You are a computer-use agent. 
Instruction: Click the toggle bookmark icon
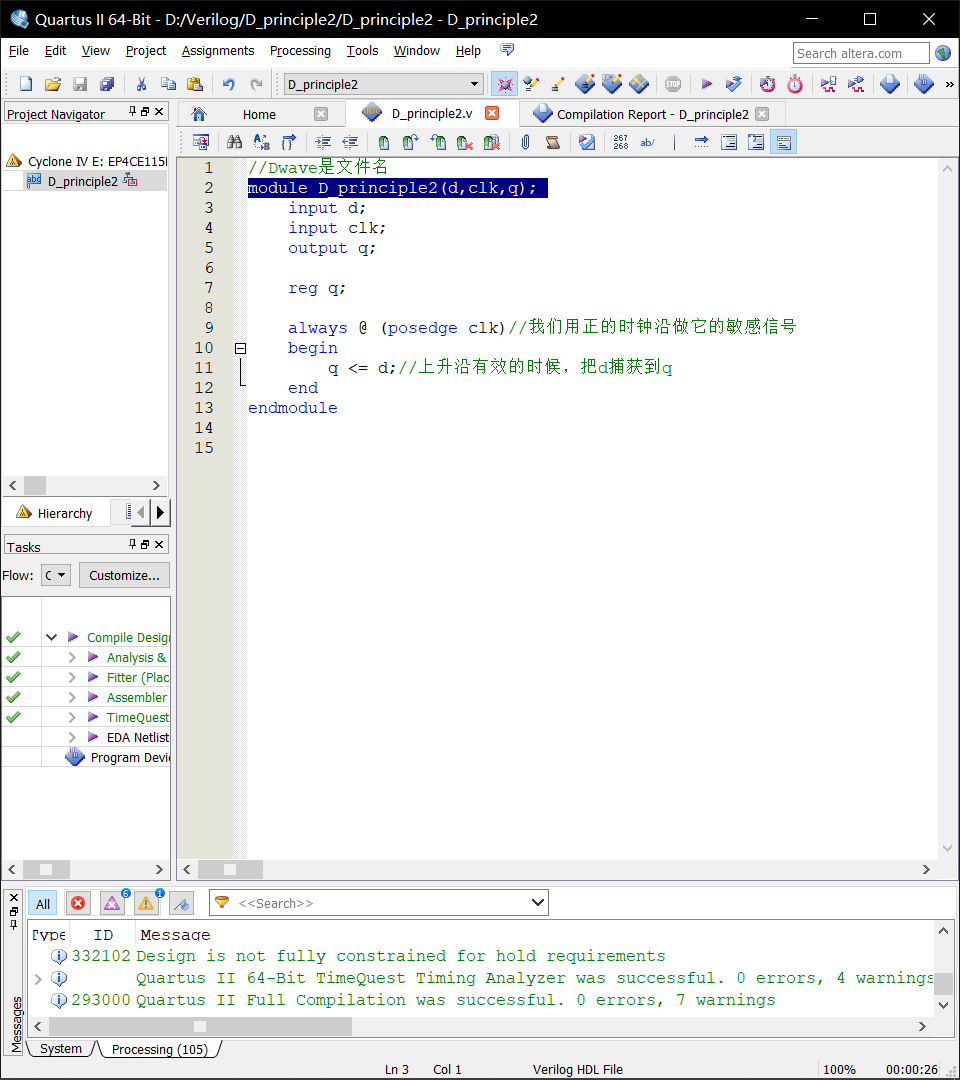[384, 142]
